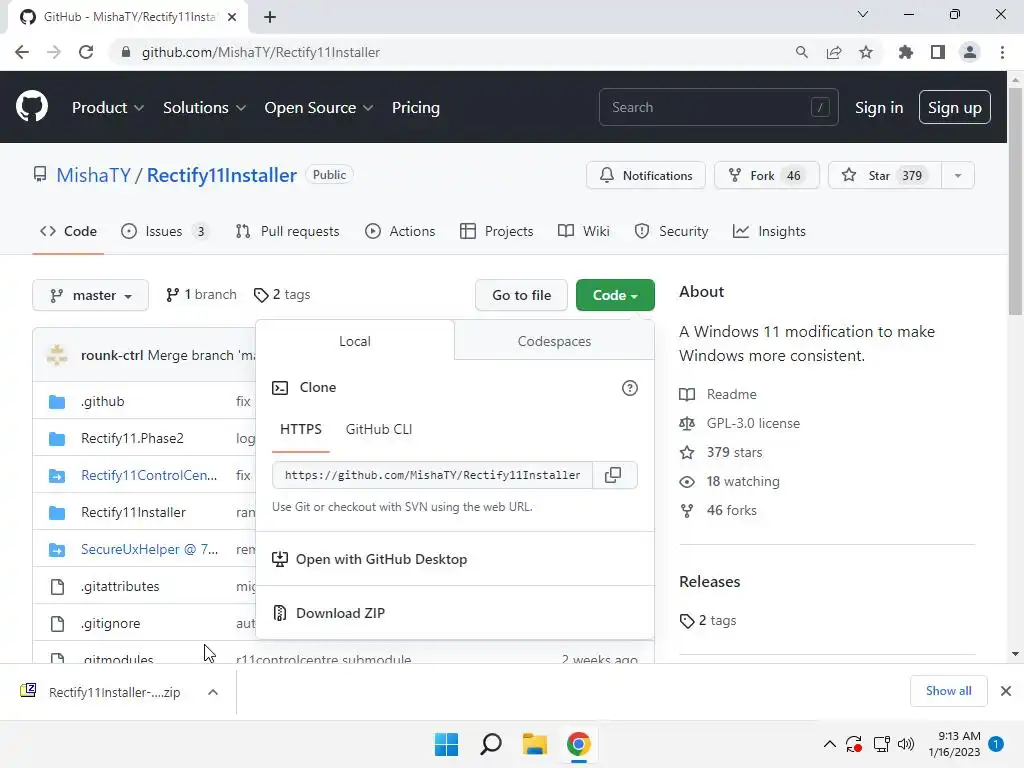Open File Explorer from taskbar
Image resolution: width=1024 pixels, height=768 pixels.
535,744
